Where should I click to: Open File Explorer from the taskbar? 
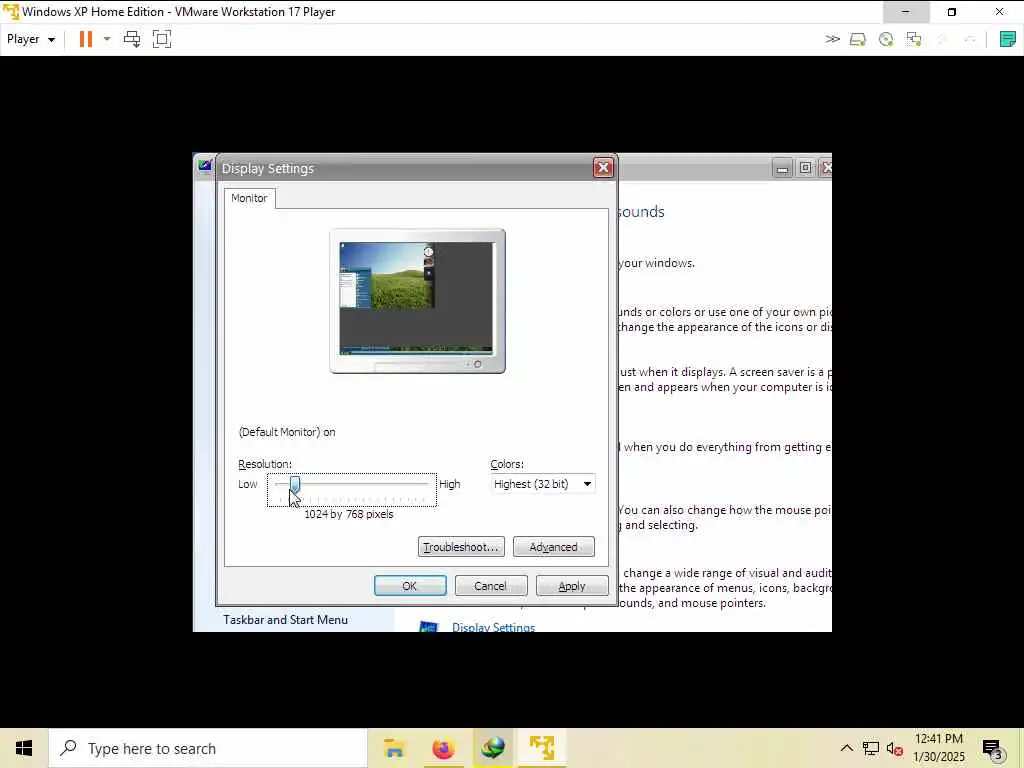click(394, 748)
